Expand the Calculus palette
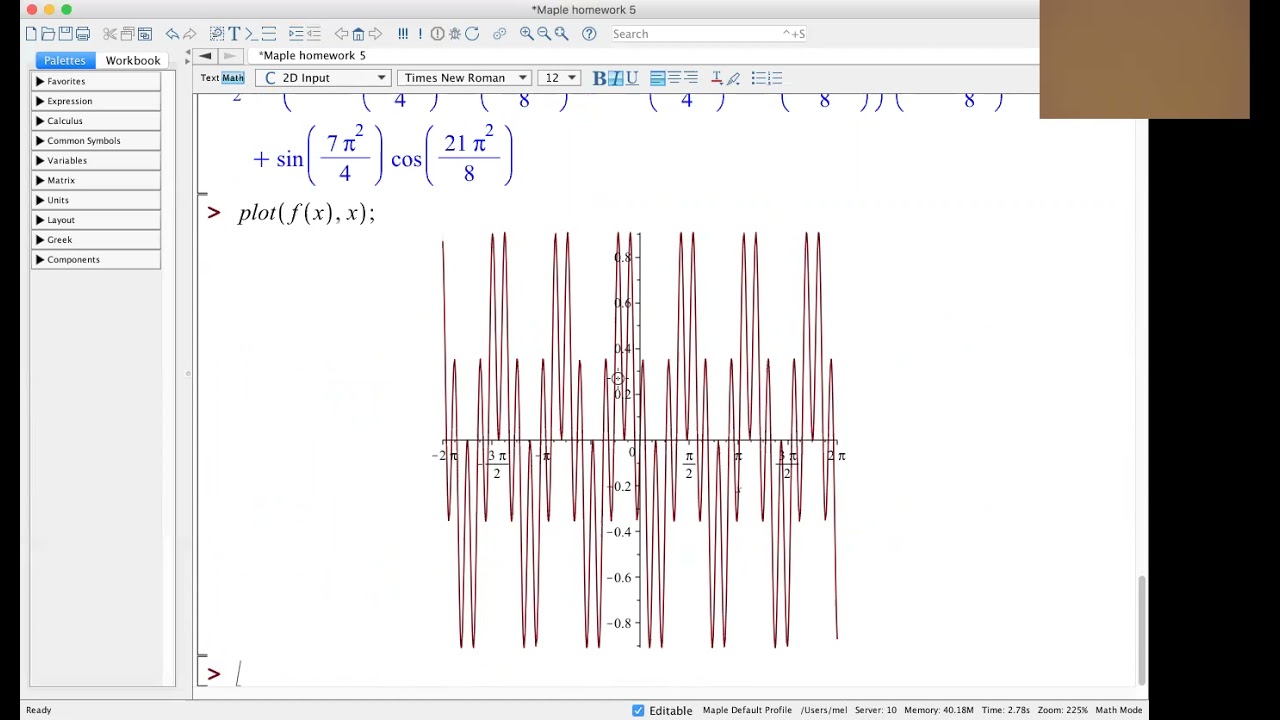 [96, 121]
